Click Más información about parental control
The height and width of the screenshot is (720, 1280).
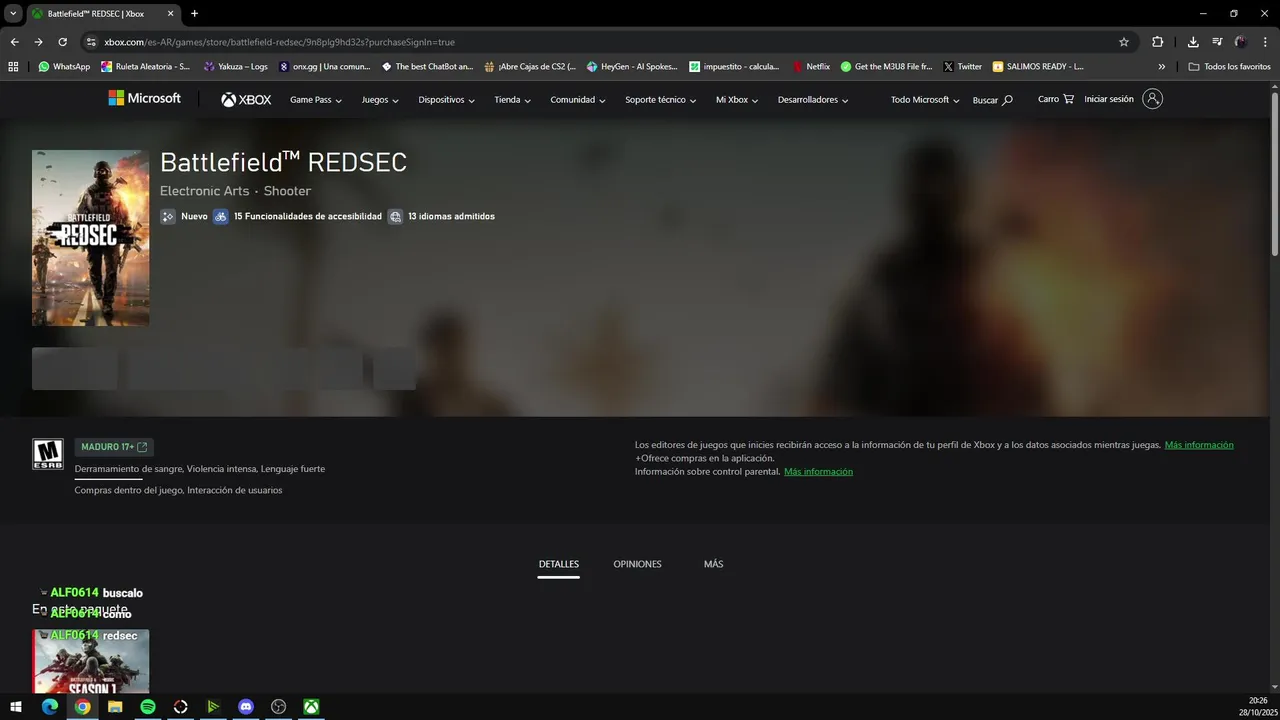coord(818,471)
